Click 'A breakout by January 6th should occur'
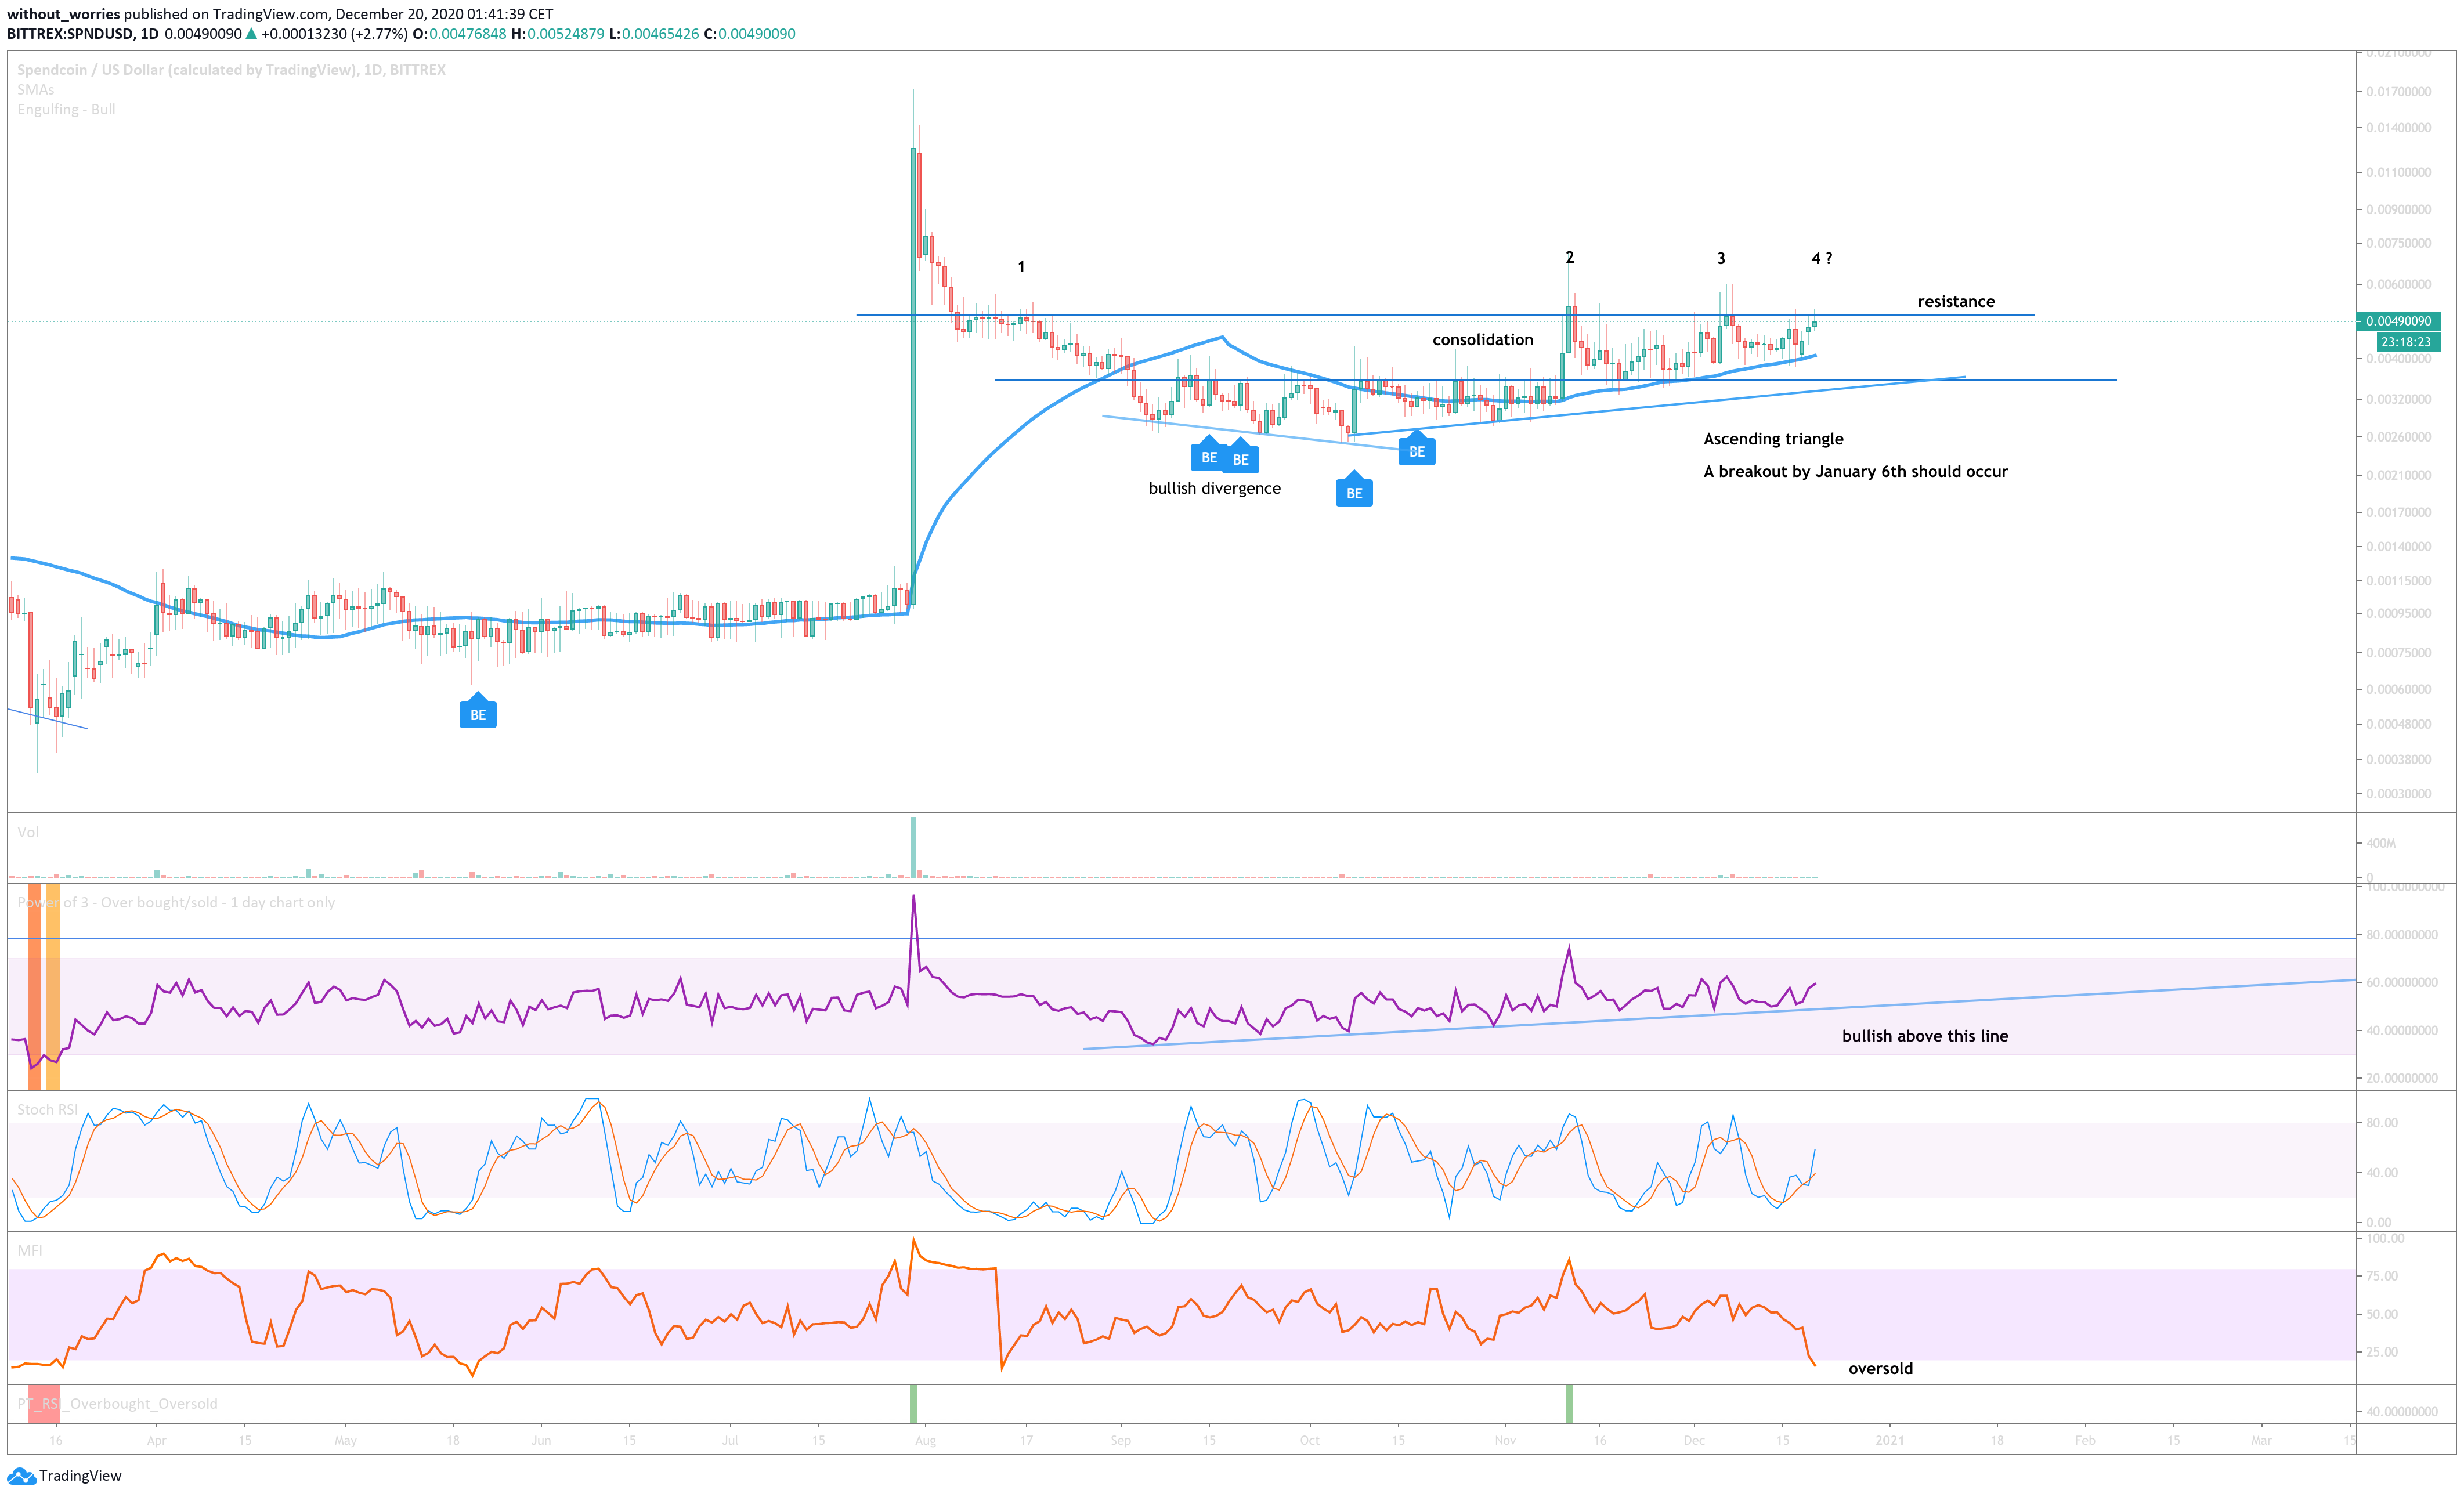Screen dimensions: 2464x1497 (1855, 471)
